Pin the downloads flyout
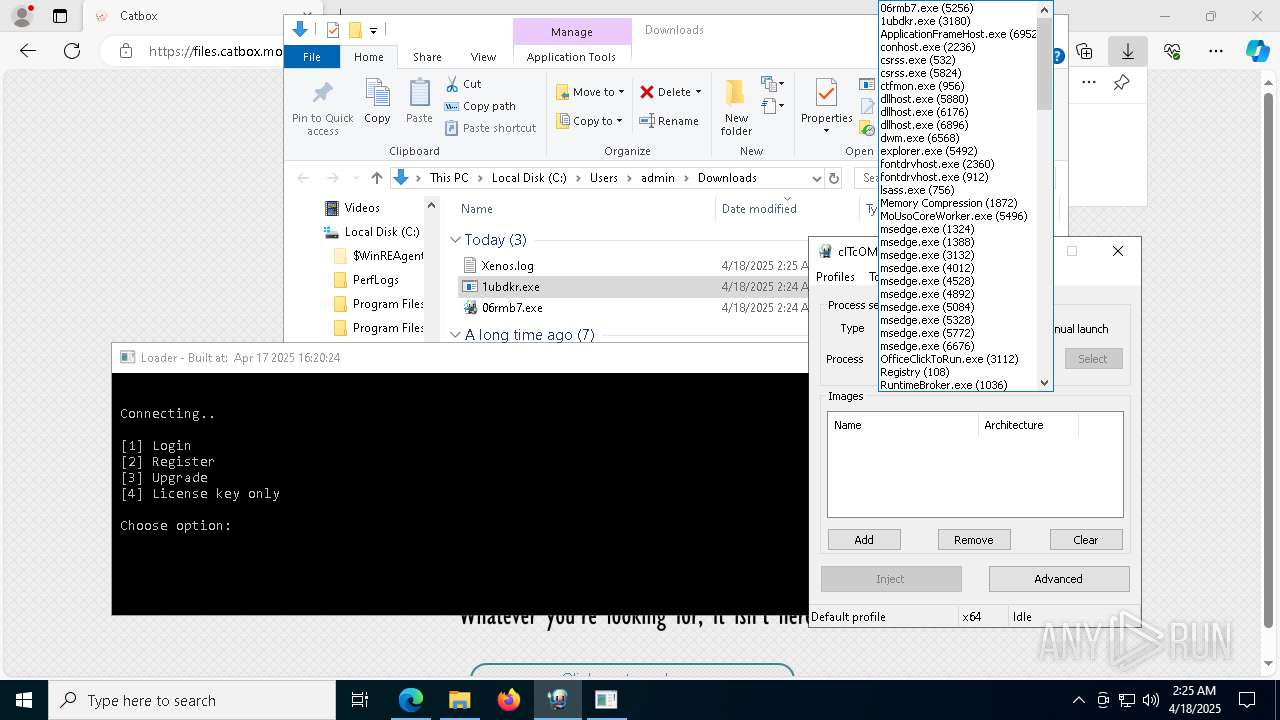Screen dimensions: 1280x720 (x=1122, y=83)
